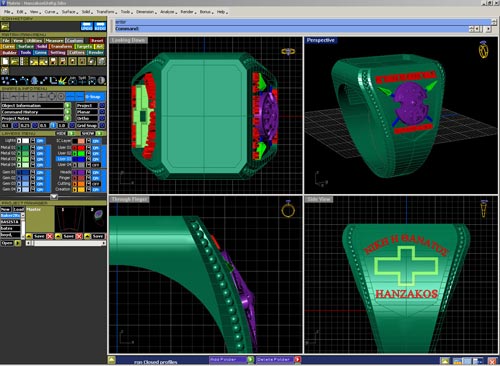The height and width of the screenshot is (366, 500).
Task: Select the User 03 layer label
Action: (x=63, y=159)
